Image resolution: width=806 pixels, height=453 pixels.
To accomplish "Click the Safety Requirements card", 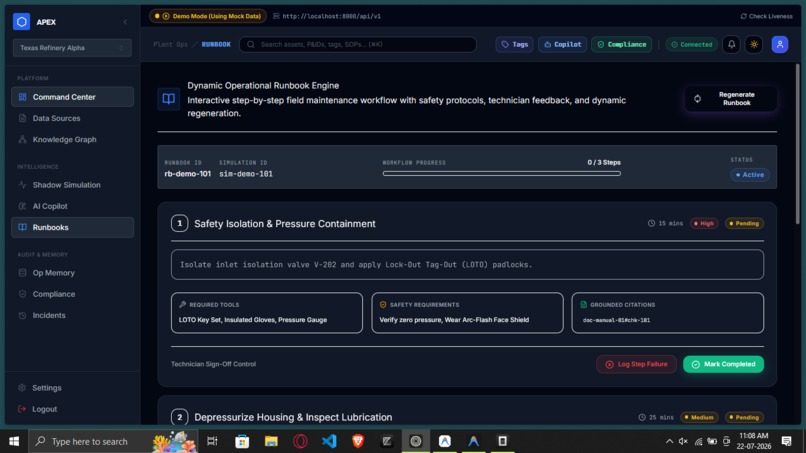I will point(467,313).
